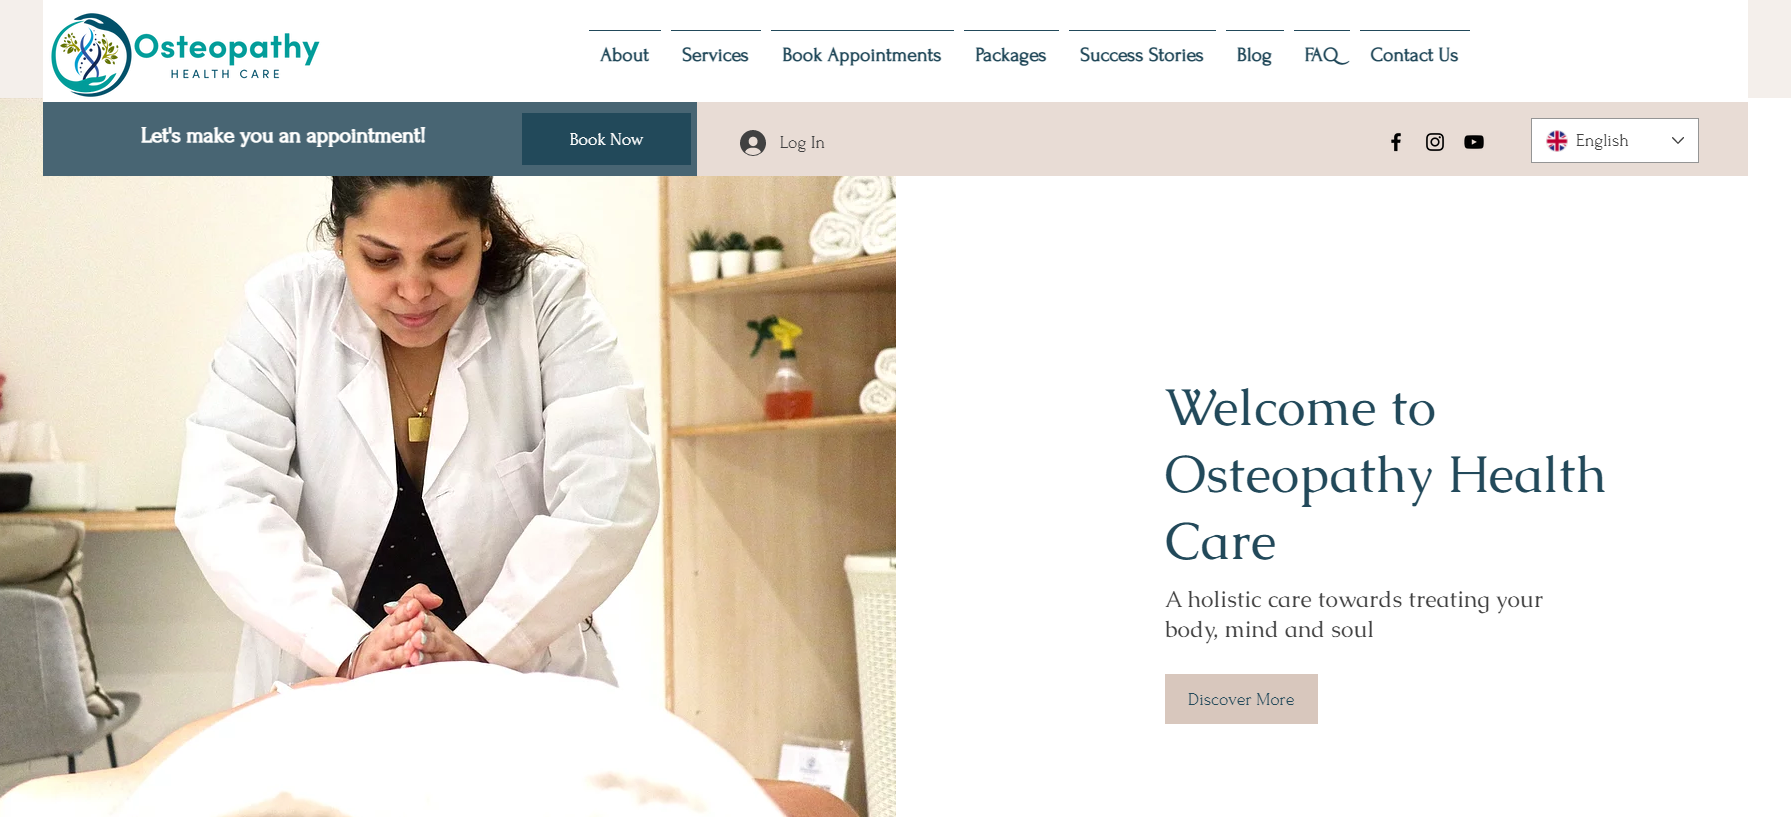Go to the About page
Viewport: 1791px width, 817px height.
[624, 55]
